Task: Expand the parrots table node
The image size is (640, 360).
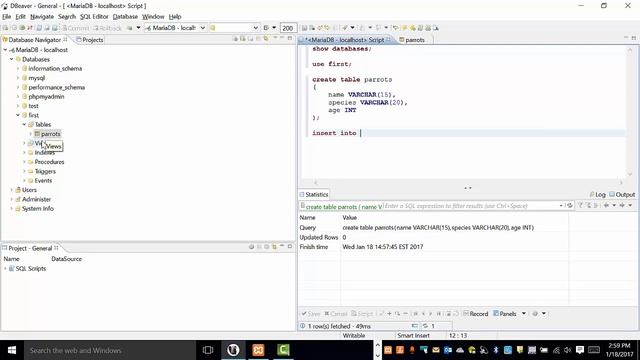Action: (x=30, y=134)
